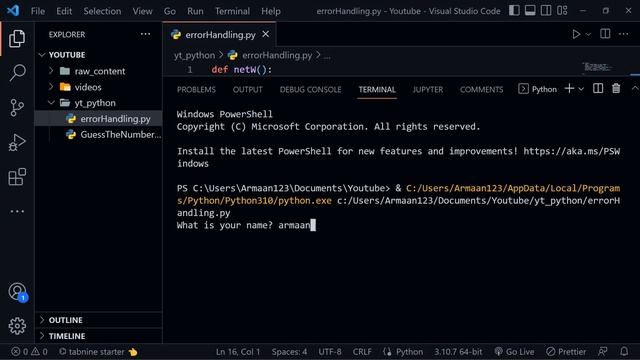Screen dimensions: 640x360
Task: Open editor More Actions ellipsis
Action: pyautogui.click(x=623, y=34)
